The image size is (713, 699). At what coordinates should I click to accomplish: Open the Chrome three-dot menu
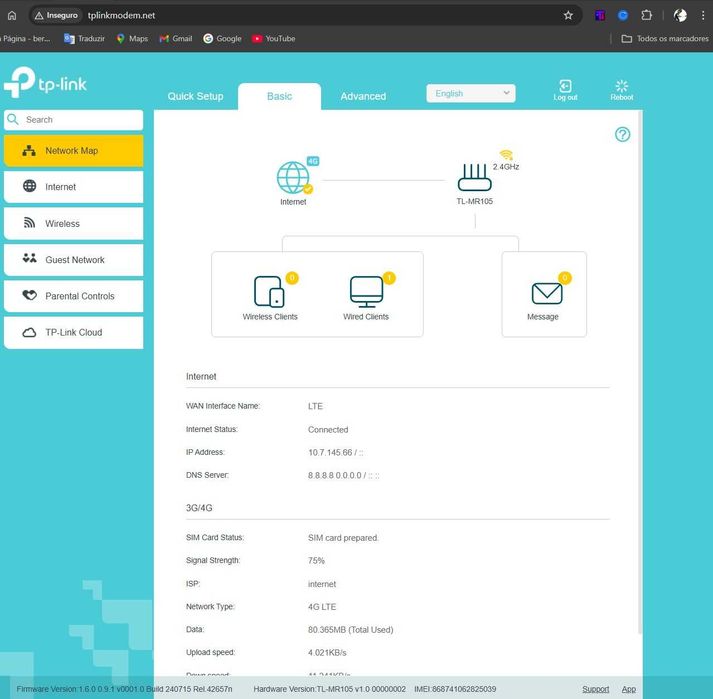point(703,15)
